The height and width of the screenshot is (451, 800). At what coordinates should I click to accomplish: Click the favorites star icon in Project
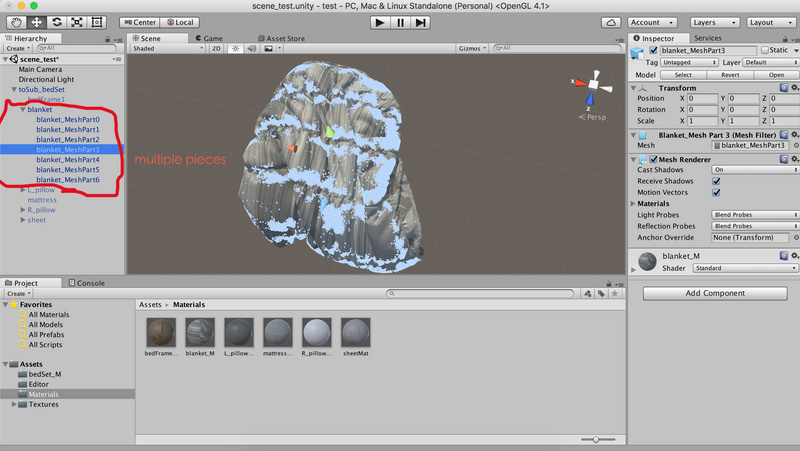click(614, 293)
